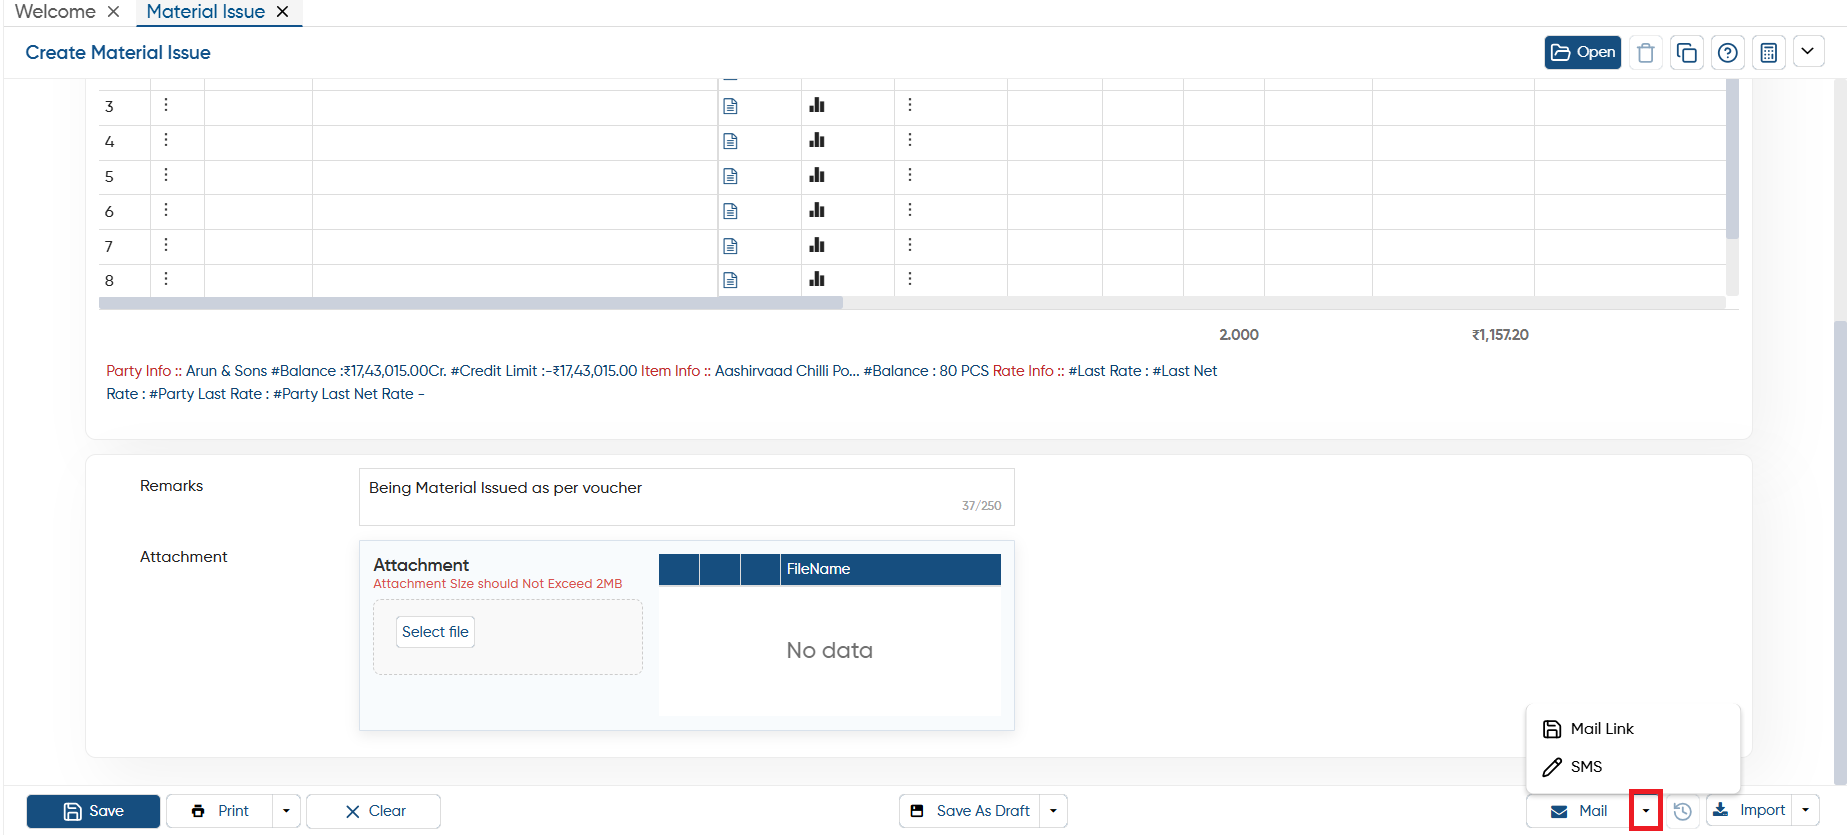Image resolution: width=1847 pixels, height=835 pixels.
Task: Open the help question mark icon
Action: coord(1728,53)
